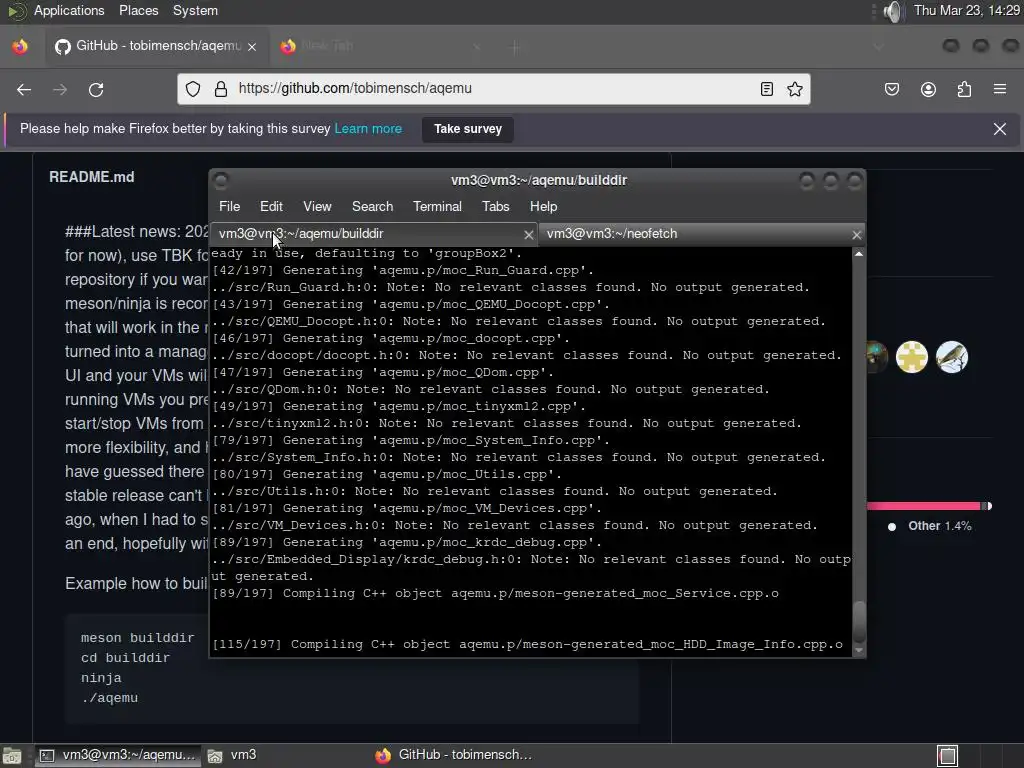
Task: Click the Thu Mar 23 clock
Action: click(967, 10)
